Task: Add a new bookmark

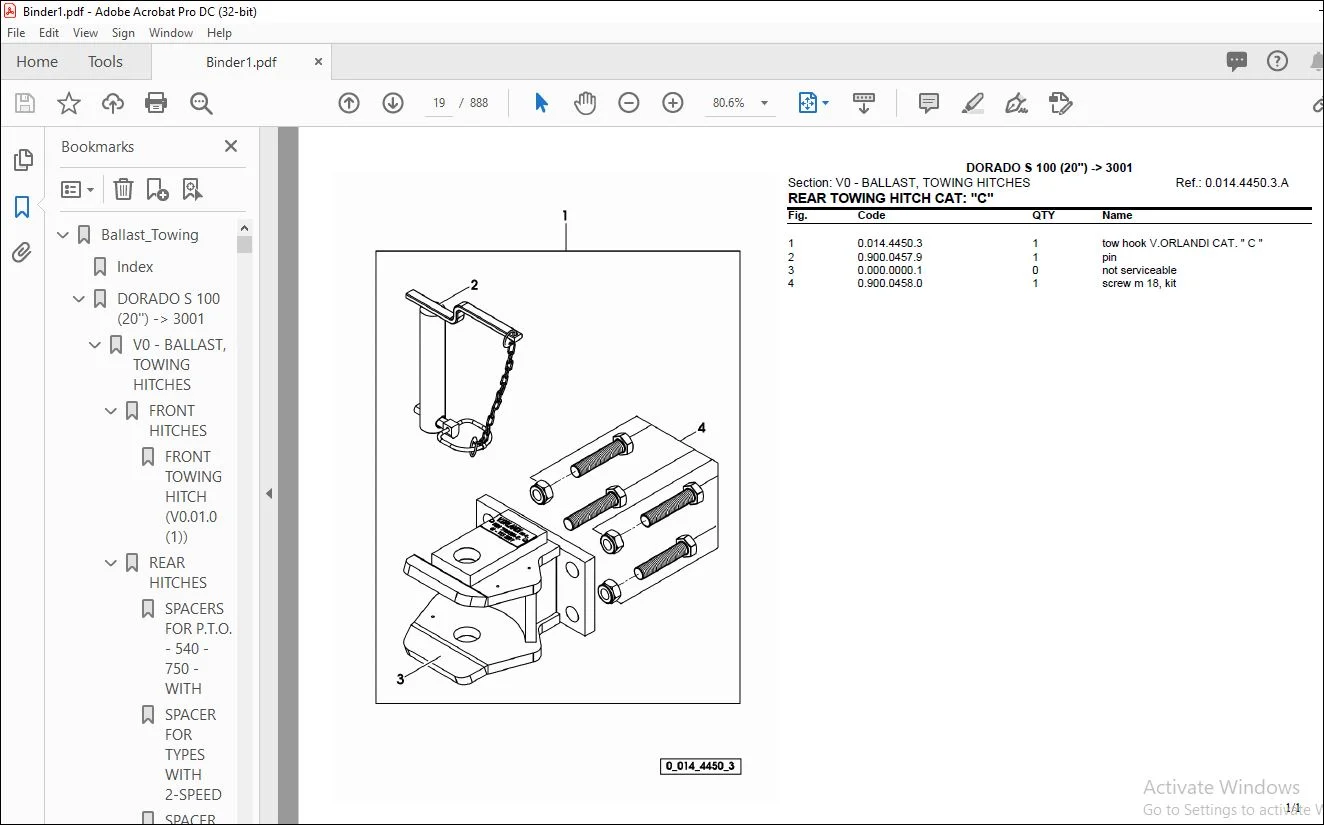Action: click(158, 189)
